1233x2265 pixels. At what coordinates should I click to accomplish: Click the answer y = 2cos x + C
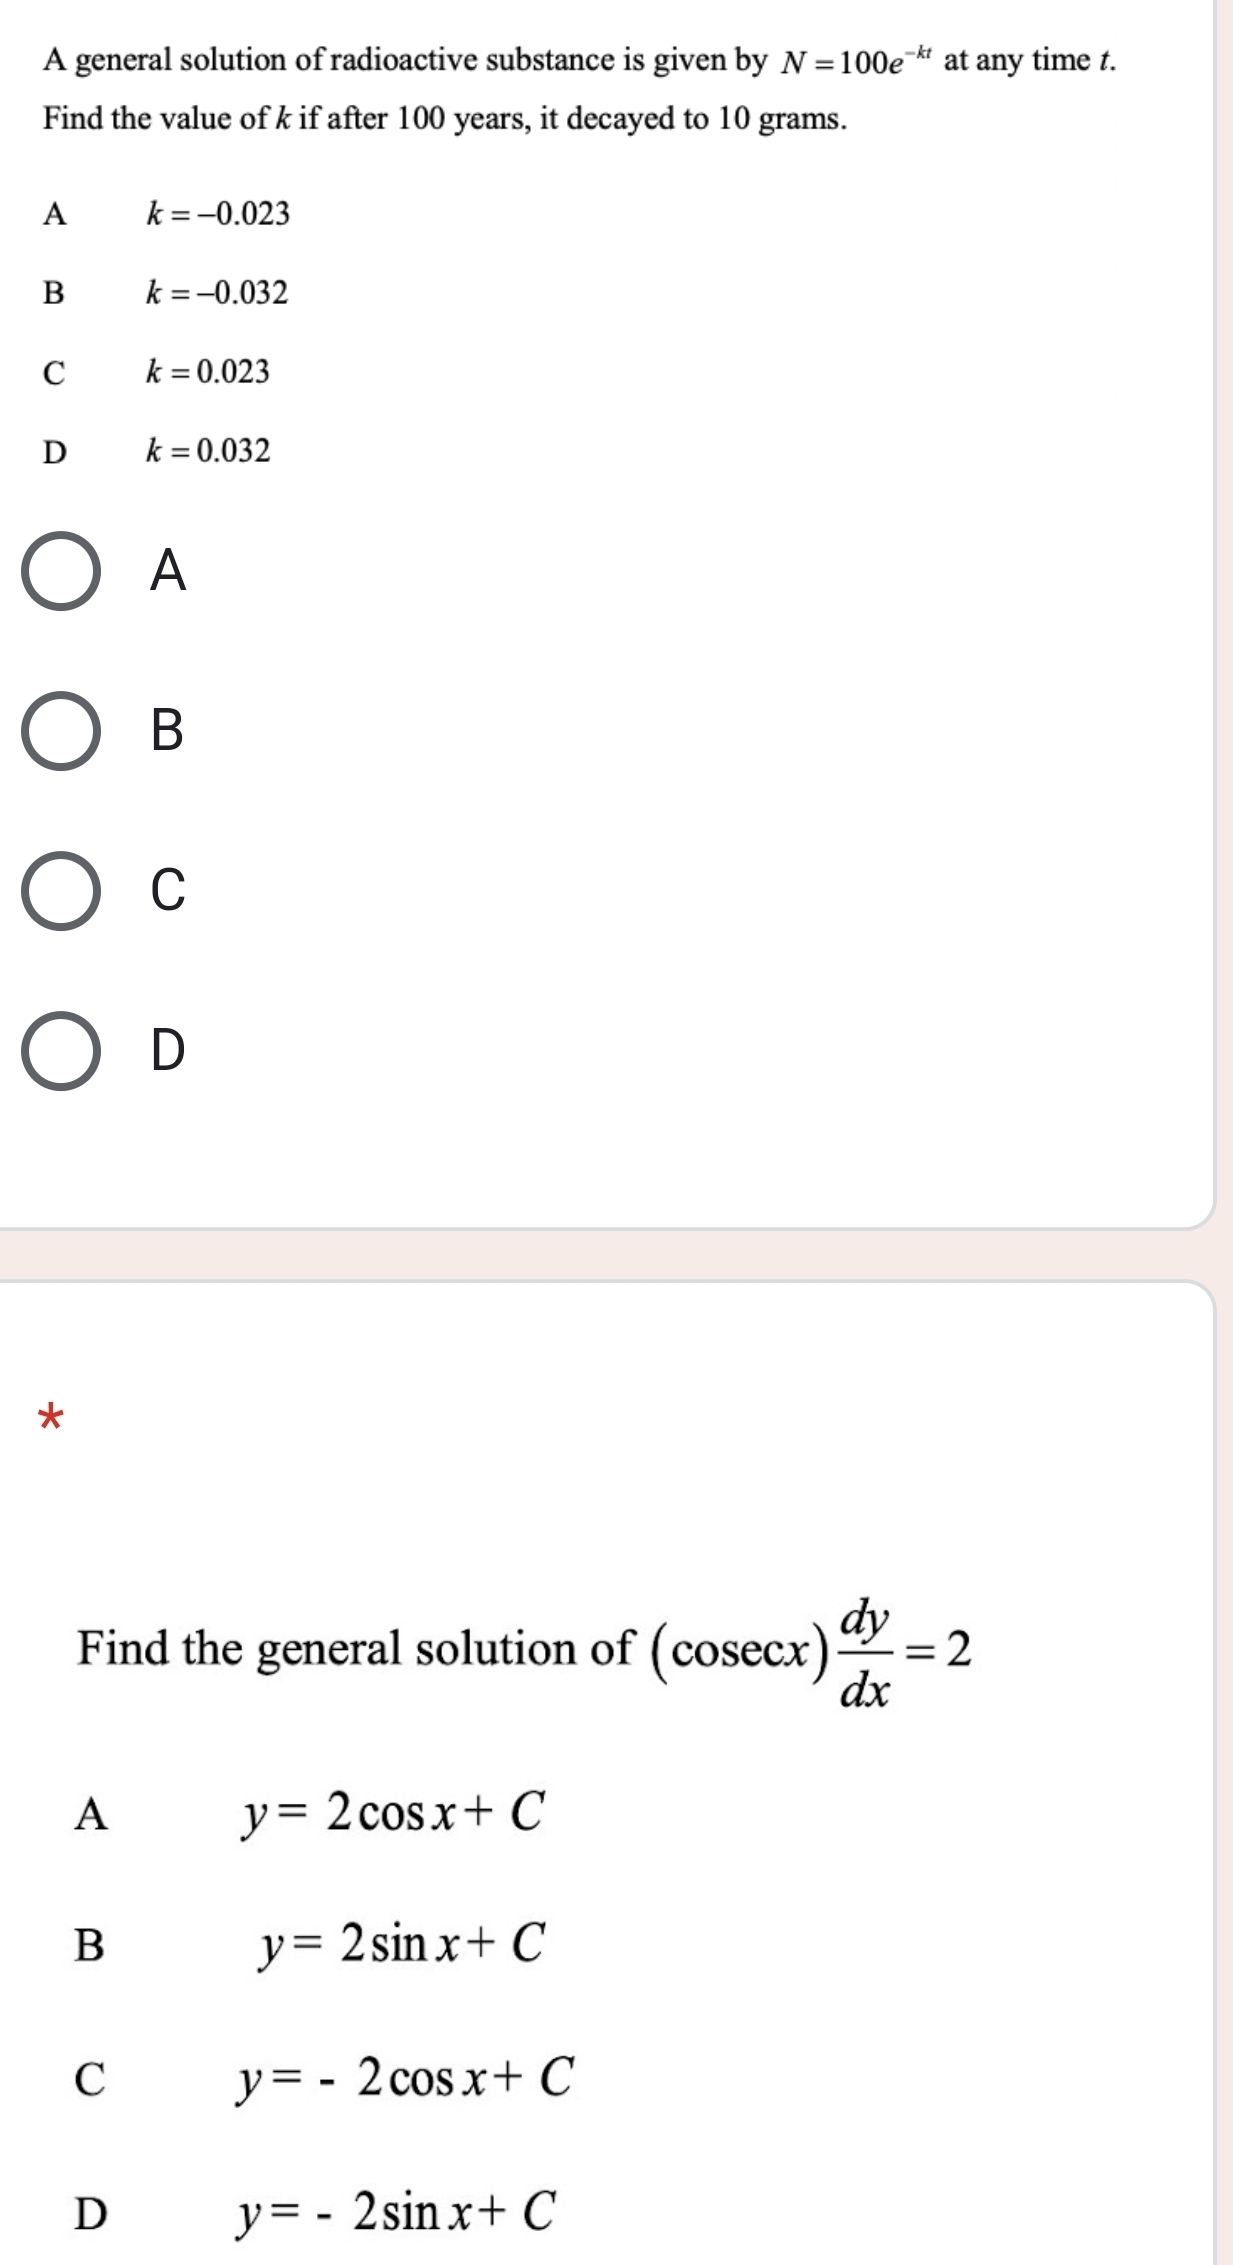[393, 1812]
